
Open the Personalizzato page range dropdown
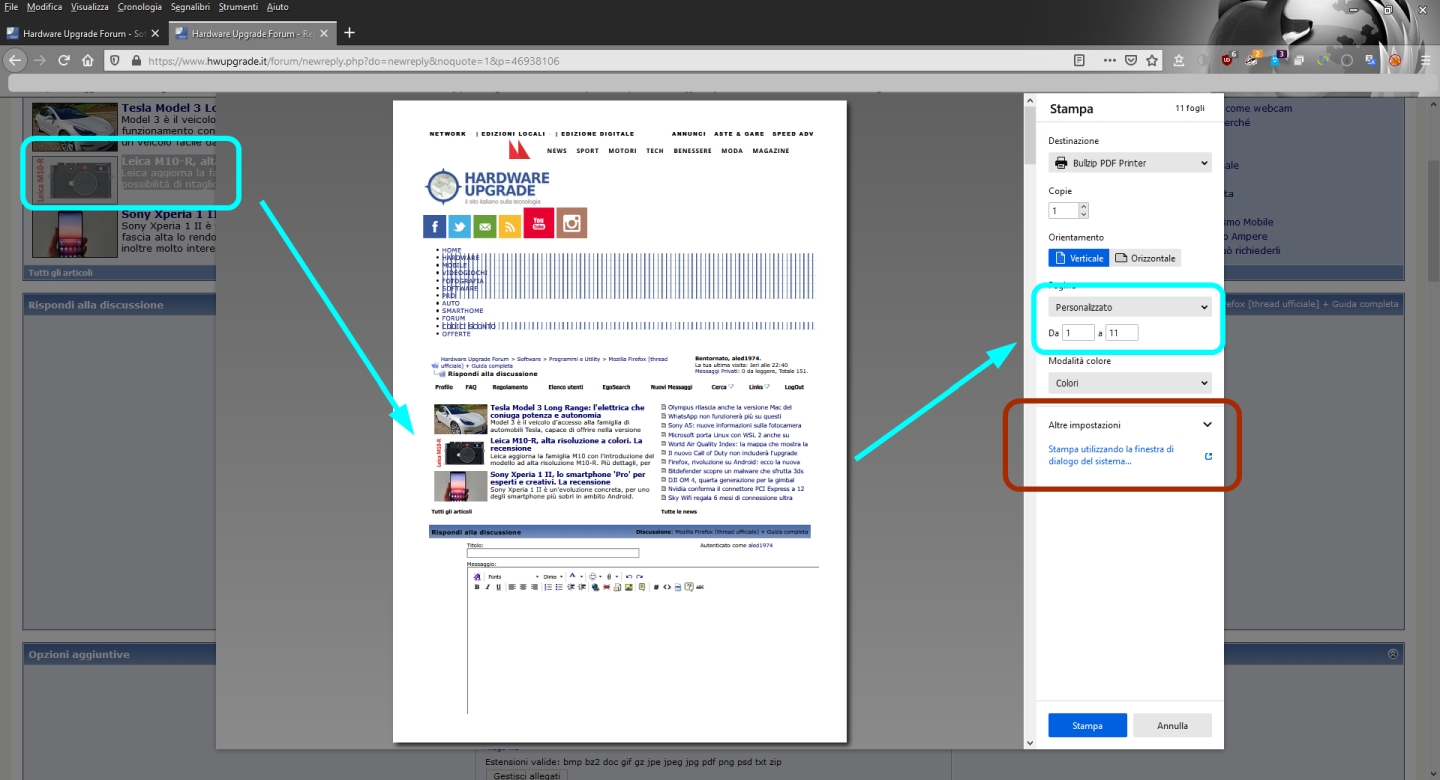tap(1130, 307)
